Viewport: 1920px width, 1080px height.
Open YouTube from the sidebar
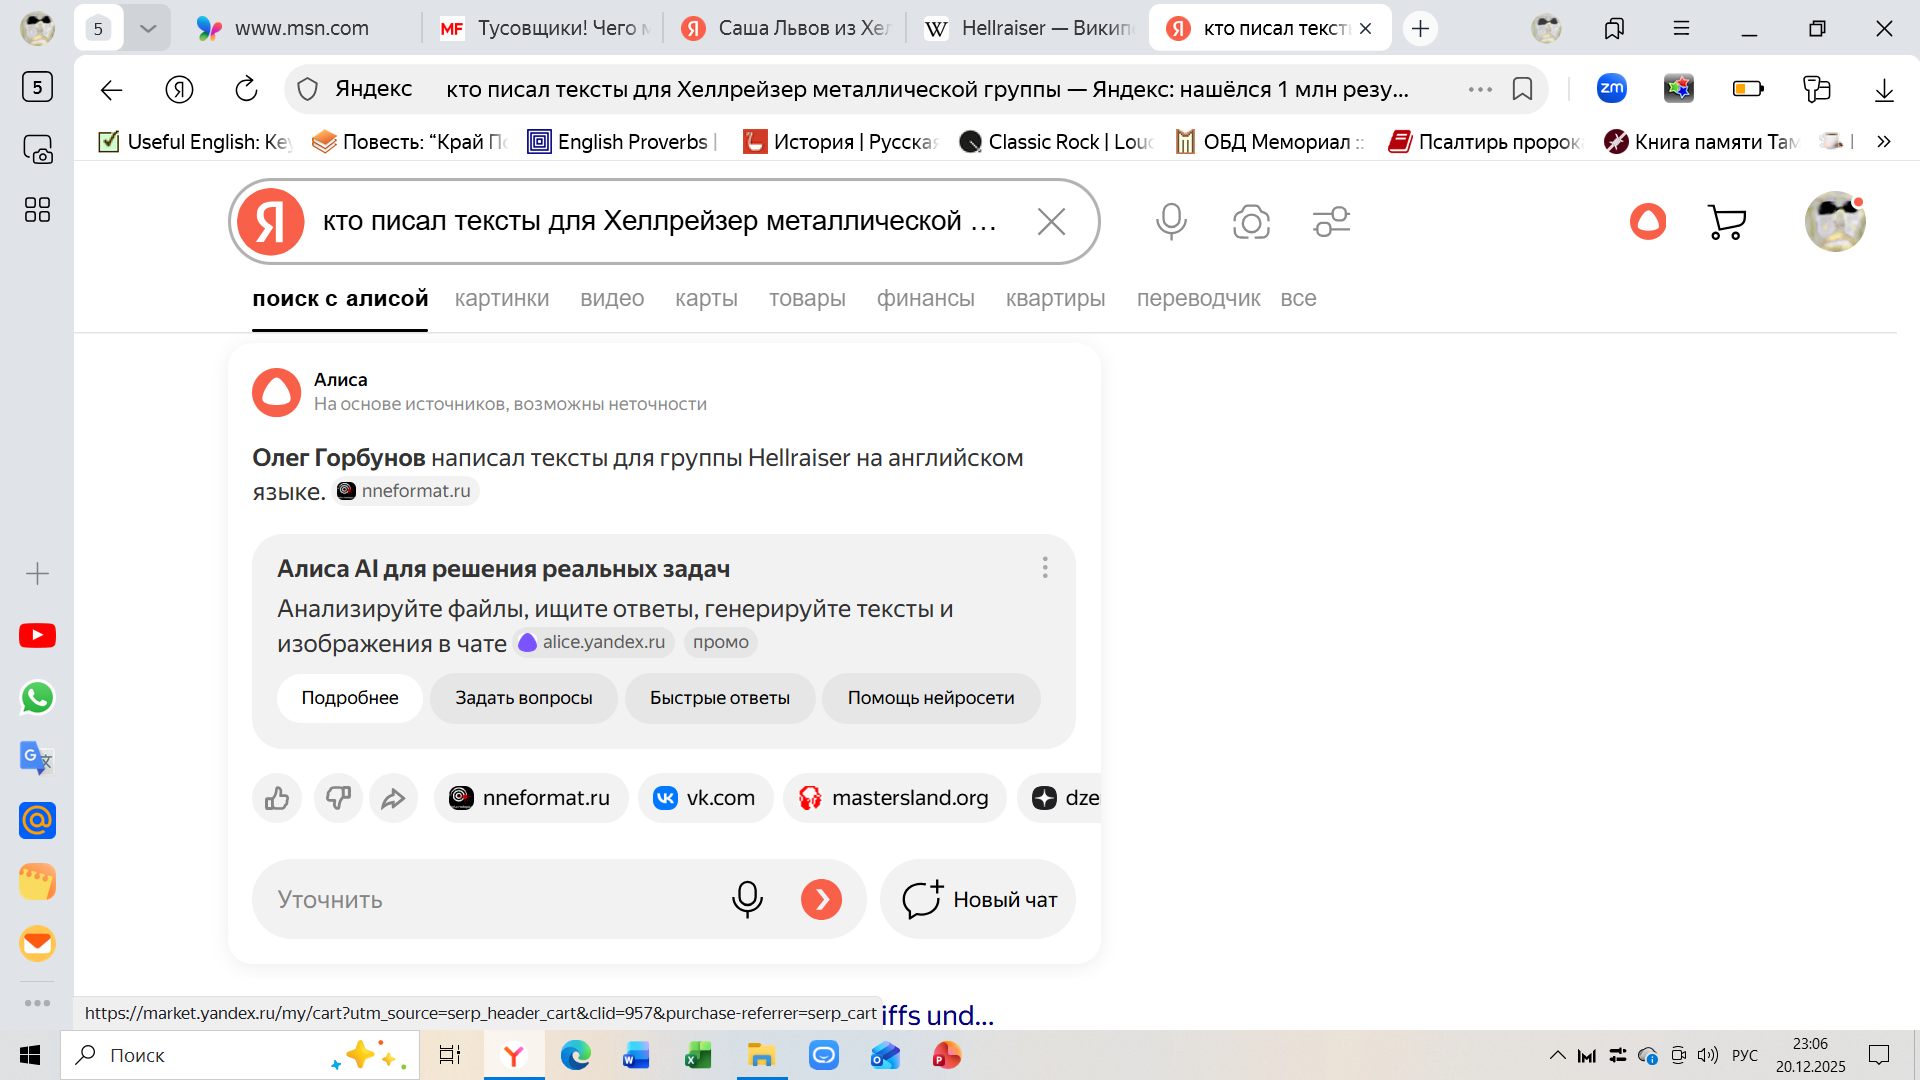[37, 636]
